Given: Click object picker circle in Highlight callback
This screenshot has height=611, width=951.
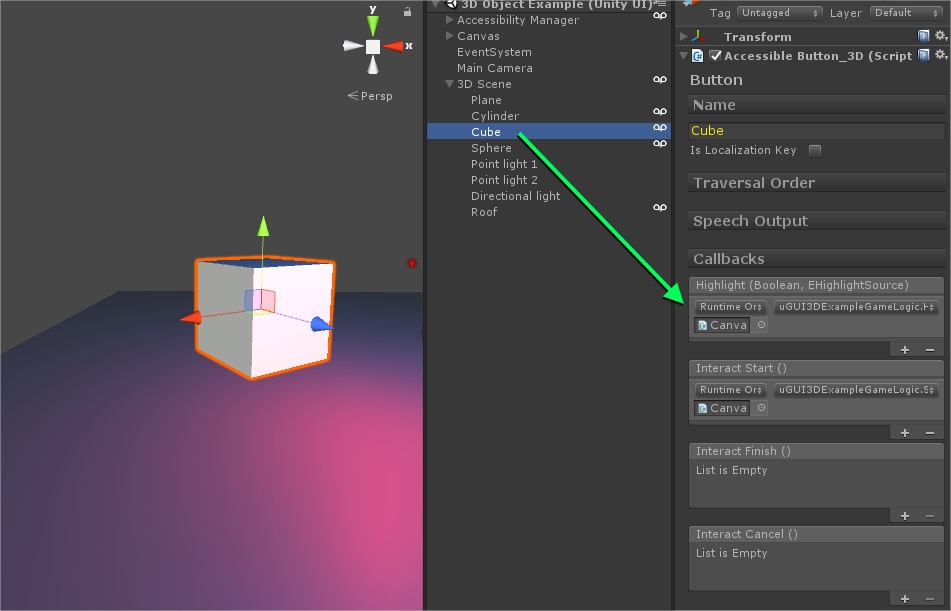Looking at the screenshot, I should [x=761, y=325].
